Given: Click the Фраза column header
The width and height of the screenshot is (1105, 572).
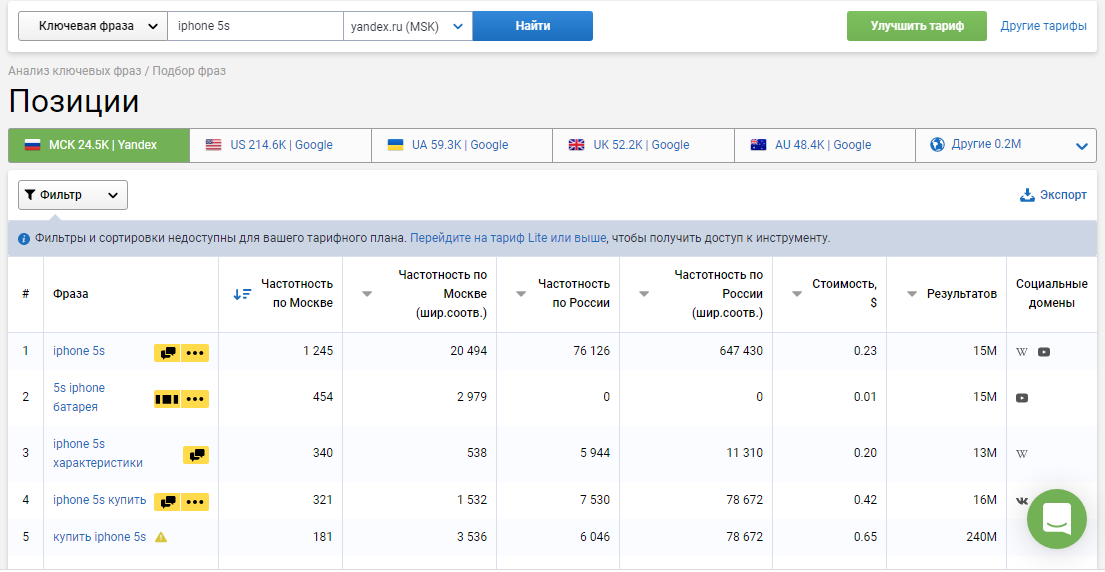Looking at the screenshot, I should (70, 294).
